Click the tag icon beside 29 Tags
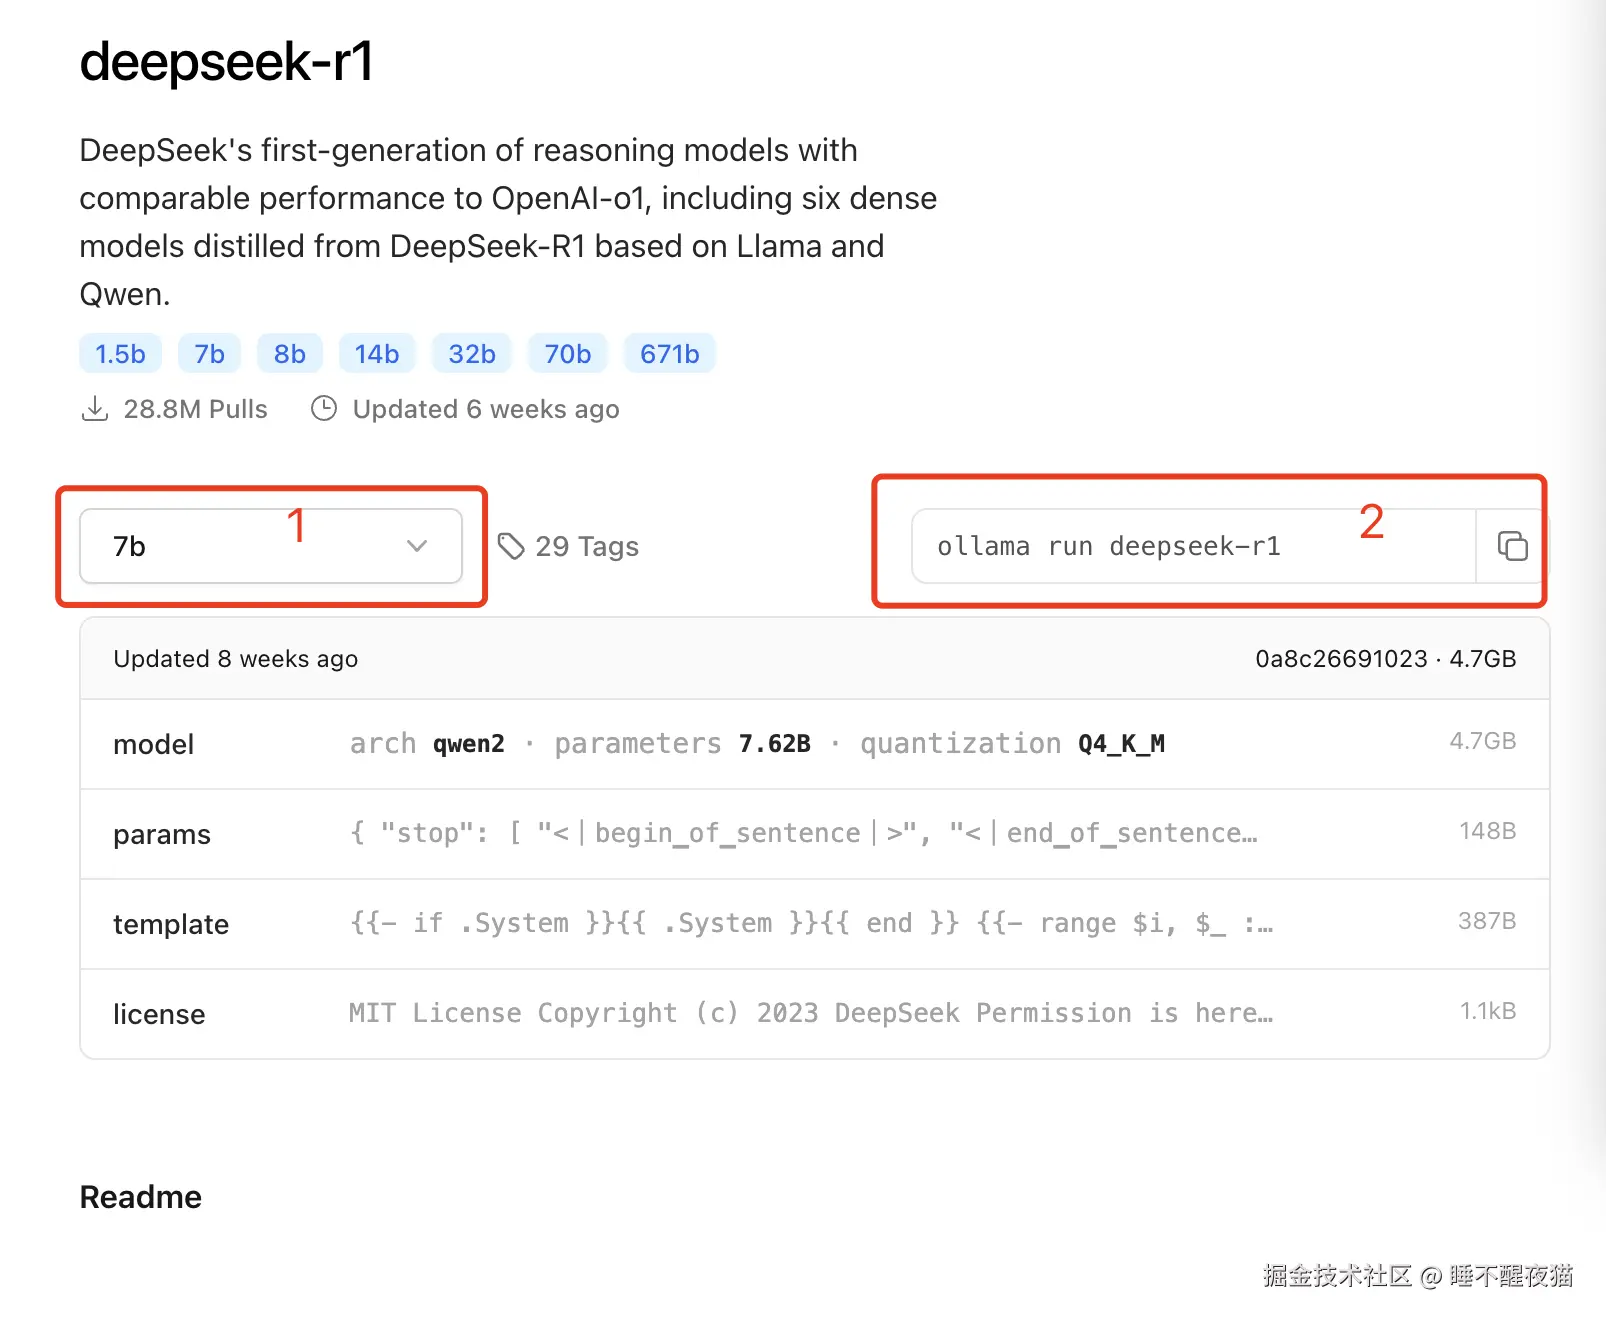Image resolution: width=1606 pixels, height=1322 pixels. point(511,546)
